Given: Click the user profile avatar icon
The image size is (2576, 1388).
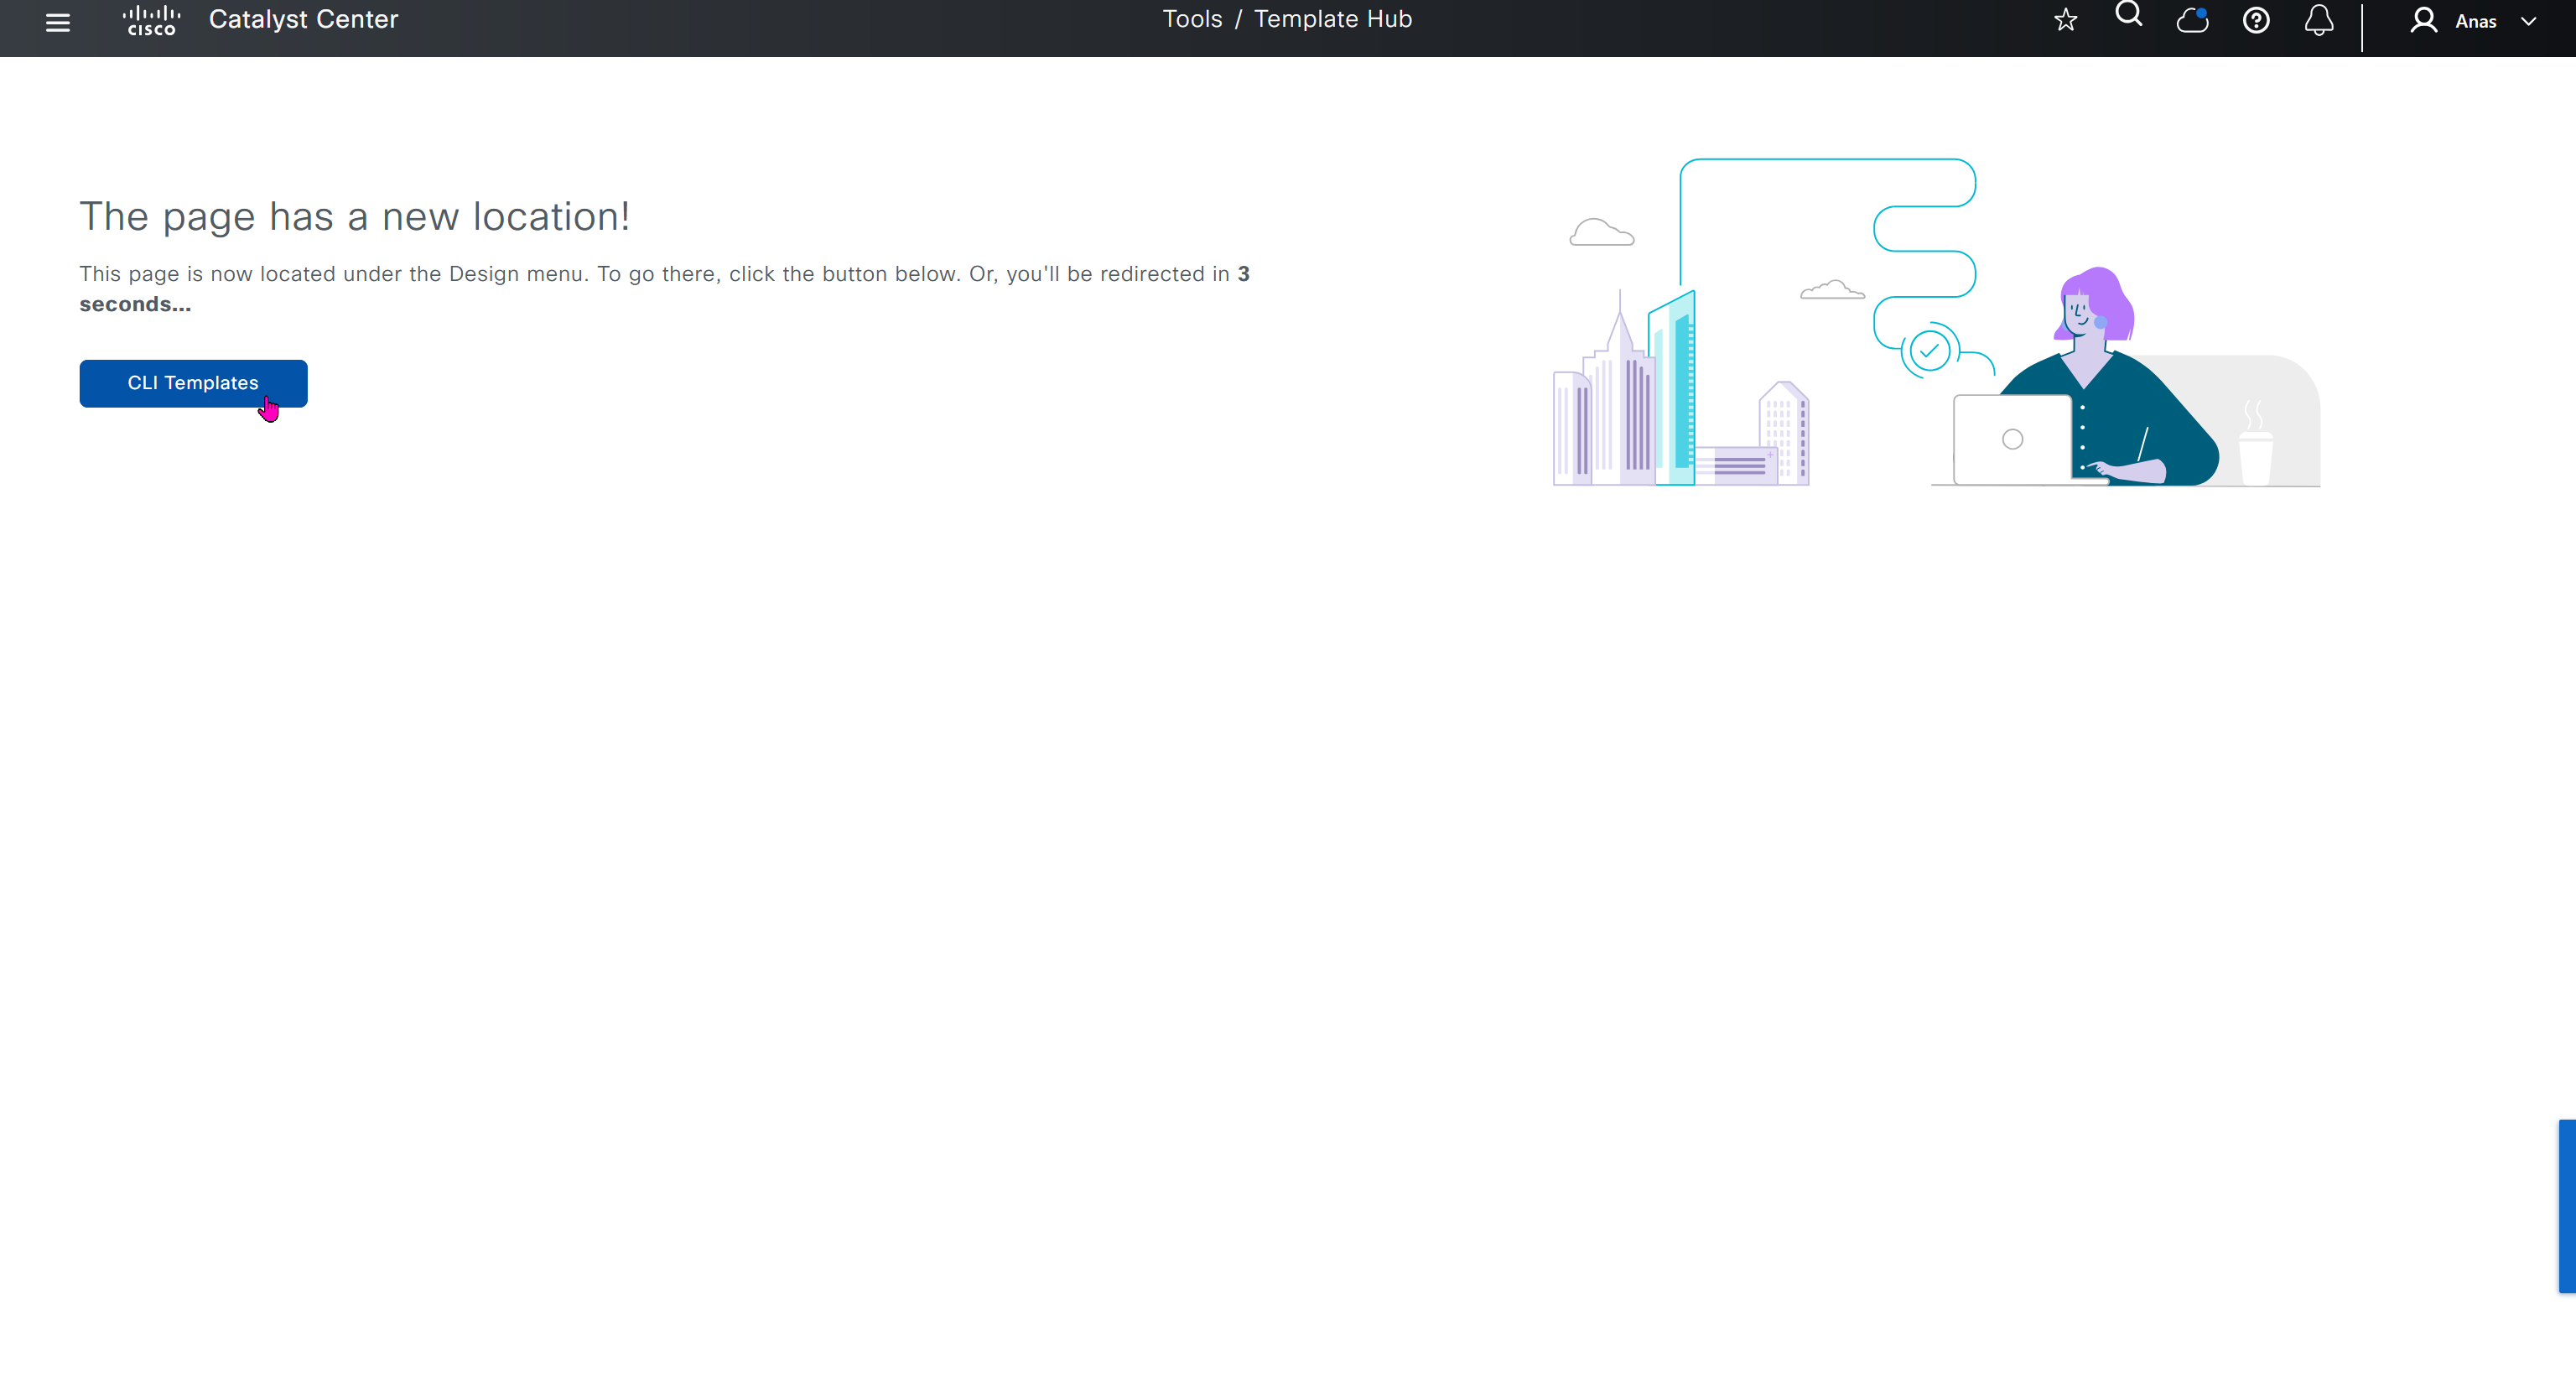Looking at the screenshot, I should [x=2423, y=20].
